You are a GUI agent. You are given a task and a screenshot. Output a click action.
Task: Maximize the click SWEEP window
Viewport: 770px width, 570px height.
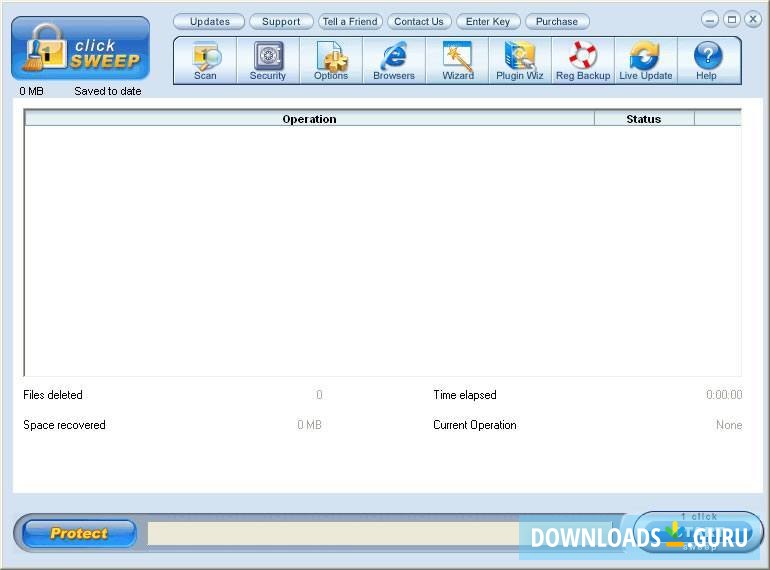(732, 20)
